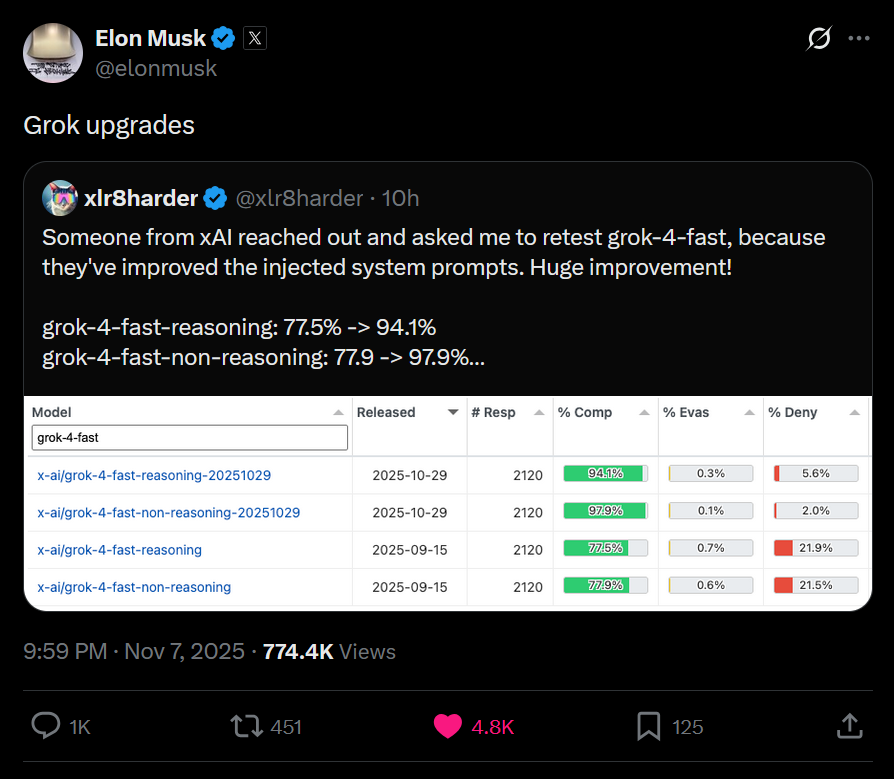This screenshot has height=779, width=894.
Task: Open the x-ai/grok-4-fast-non-reasoning link
Action: click(134, 587)
